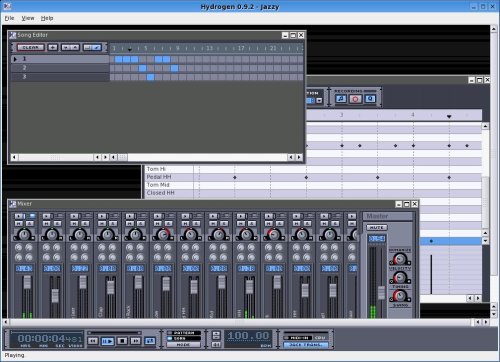500x362 pixels.
Task: Click the red pan knob on sixth channel
Action: 163,235
